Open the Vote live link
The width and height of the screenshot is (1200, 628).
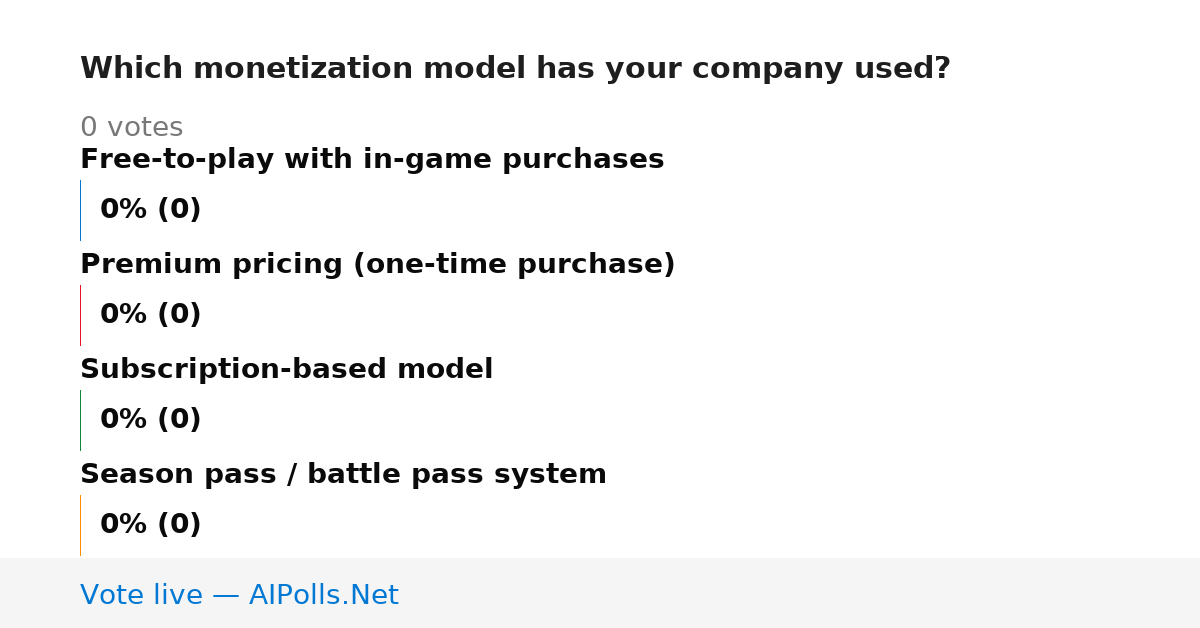[239, 595]
